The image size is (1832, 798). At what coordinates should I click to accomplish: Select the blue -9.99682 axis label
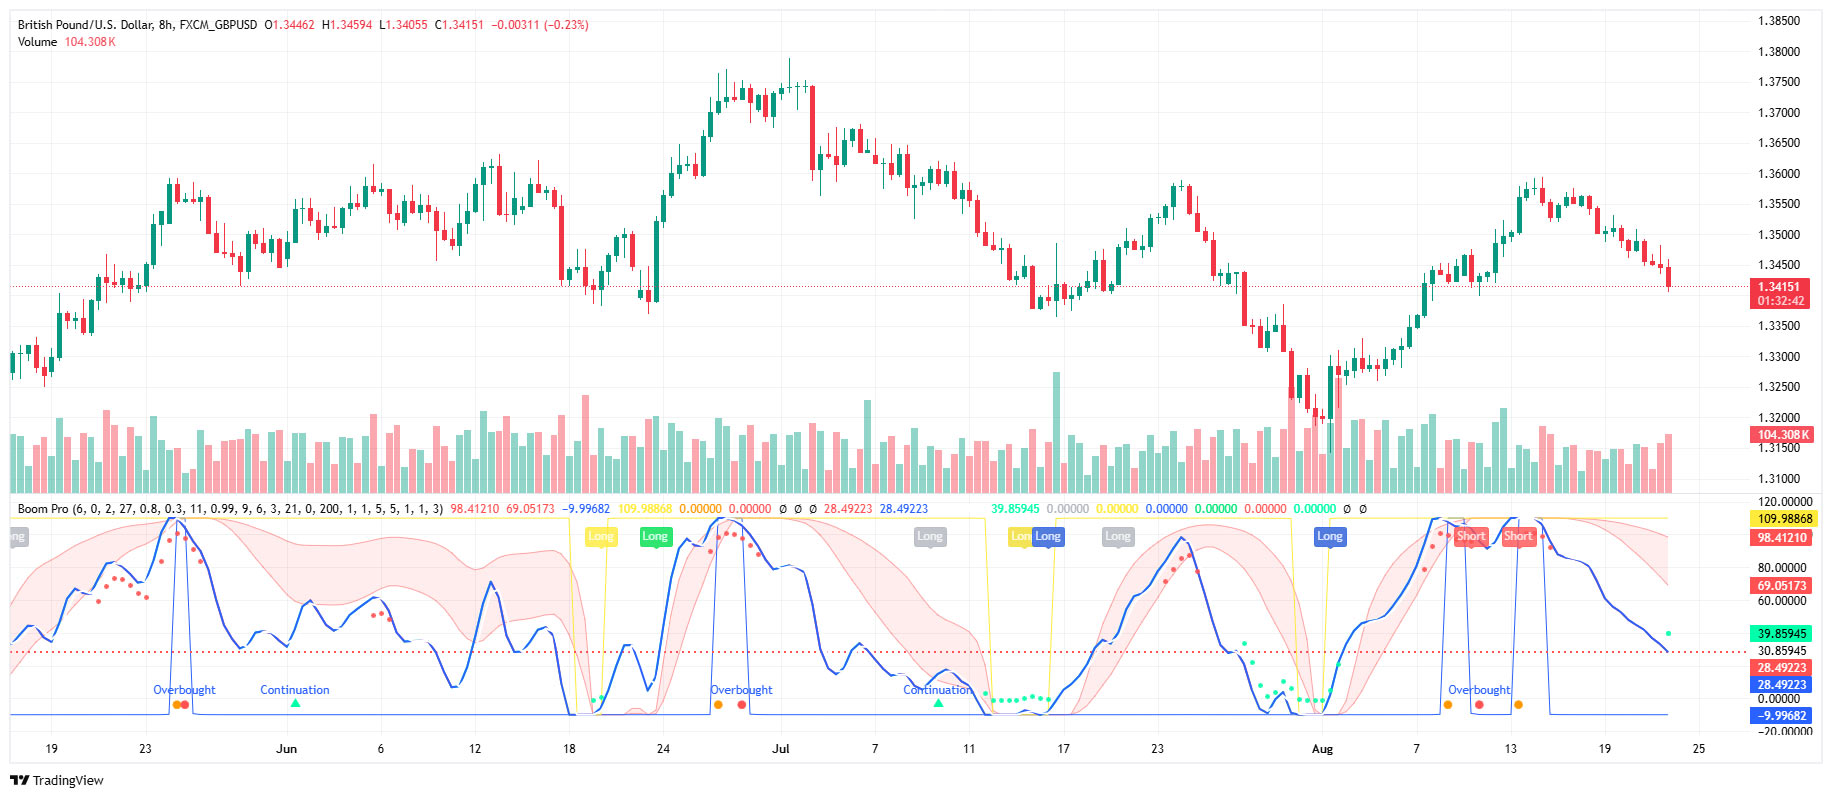[1782, 716]
